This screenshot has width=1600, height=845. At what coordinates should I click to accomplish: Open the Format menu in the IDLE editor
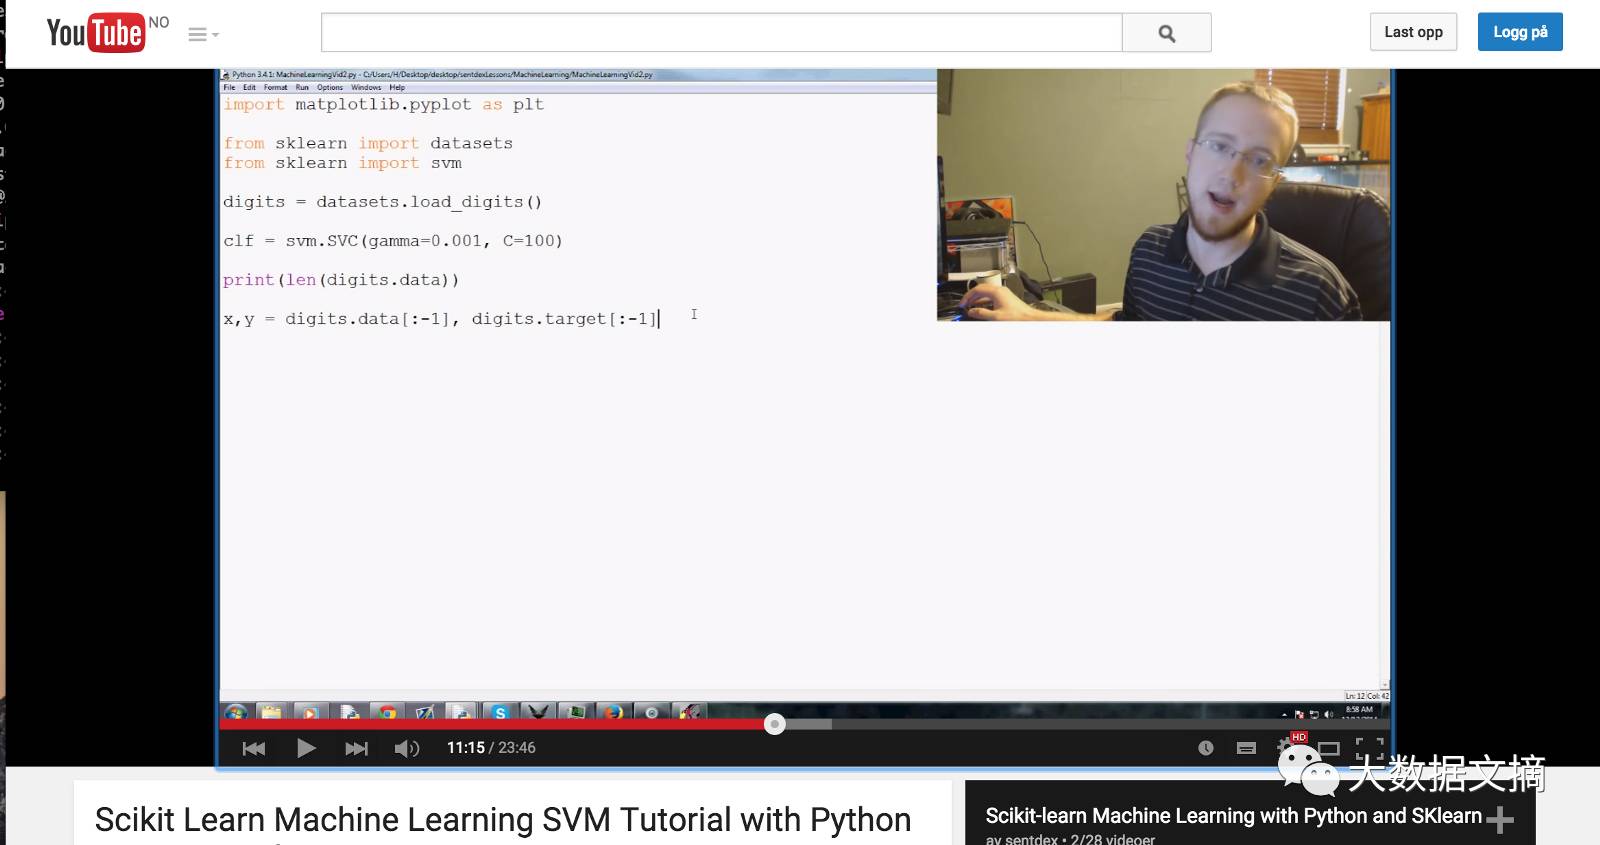tap(275, 88)
